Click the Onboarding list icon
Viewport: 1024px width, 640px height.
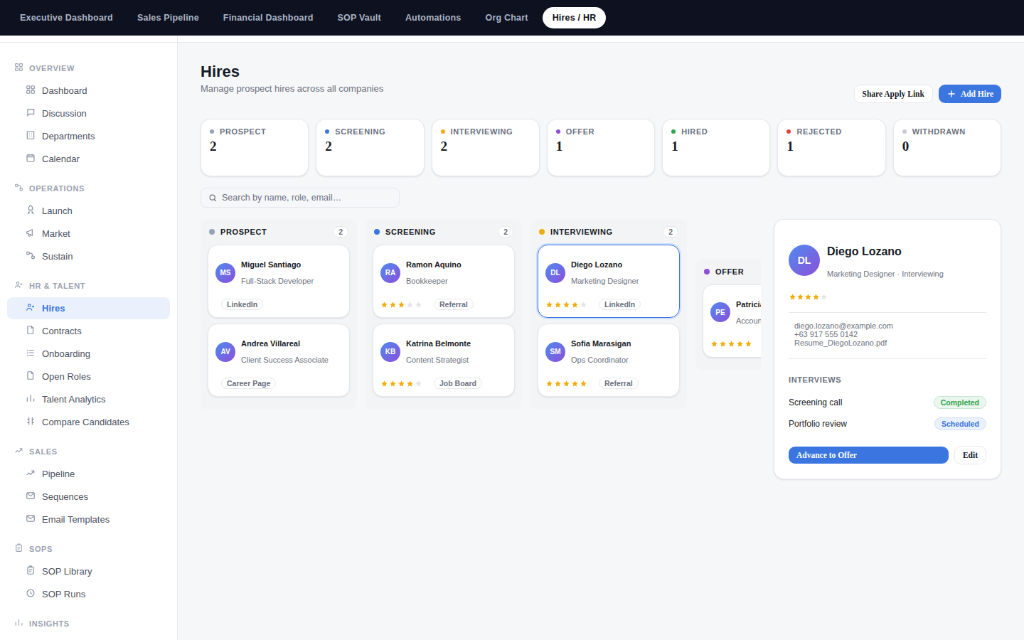(31, 353)
